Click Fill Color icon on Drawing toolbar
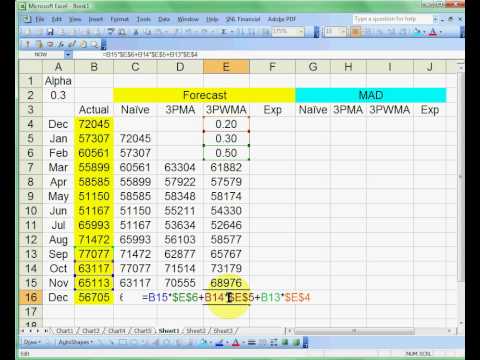480x360 pixels. [203, 342]
